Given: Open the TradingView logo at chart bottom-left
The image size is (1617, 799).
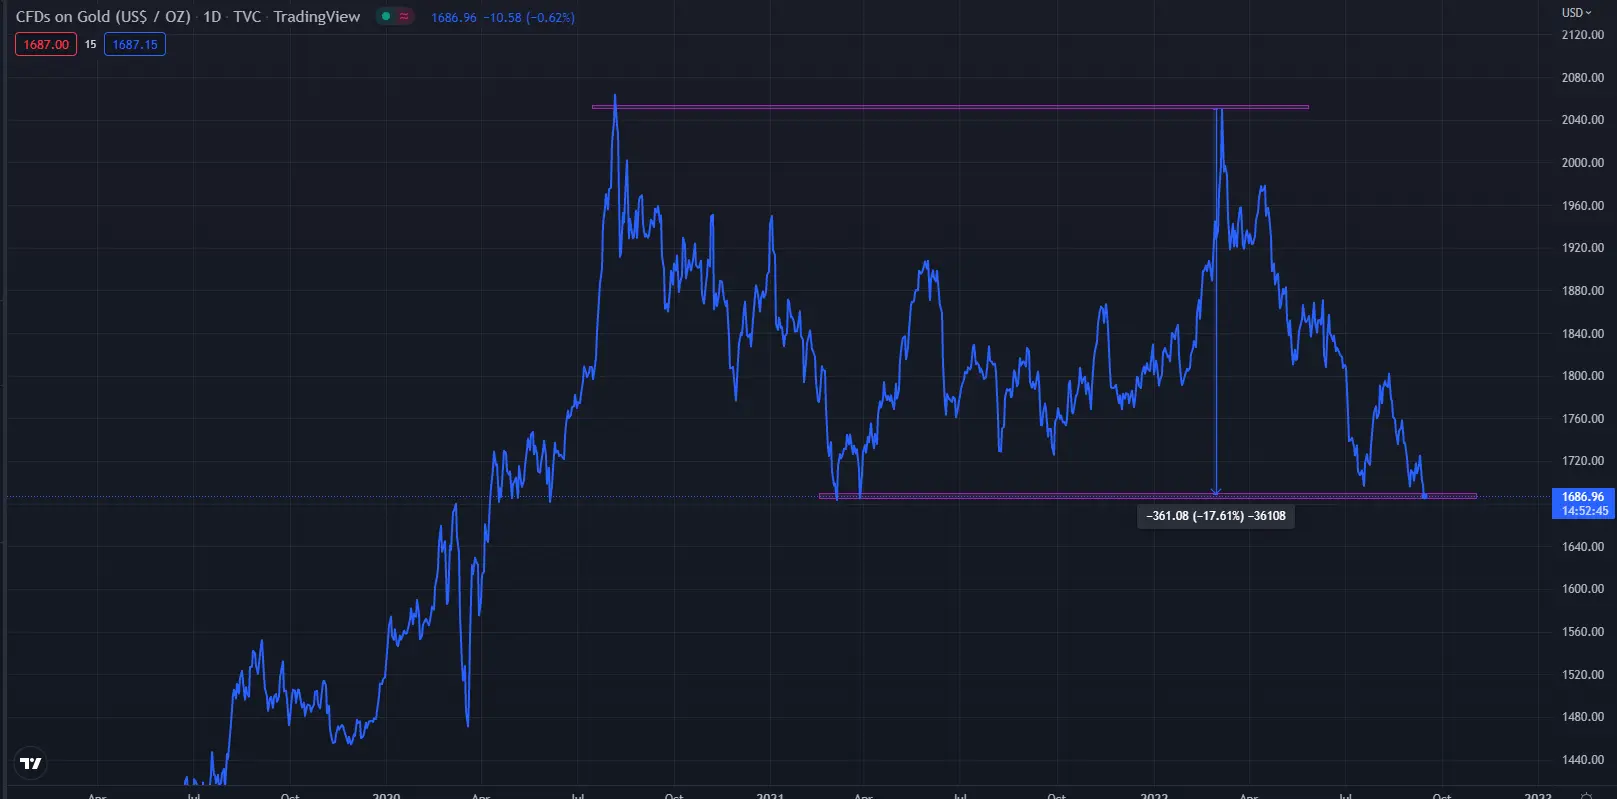Looking at the screenshot, I should pyautogui.click(x=31, y=764).
